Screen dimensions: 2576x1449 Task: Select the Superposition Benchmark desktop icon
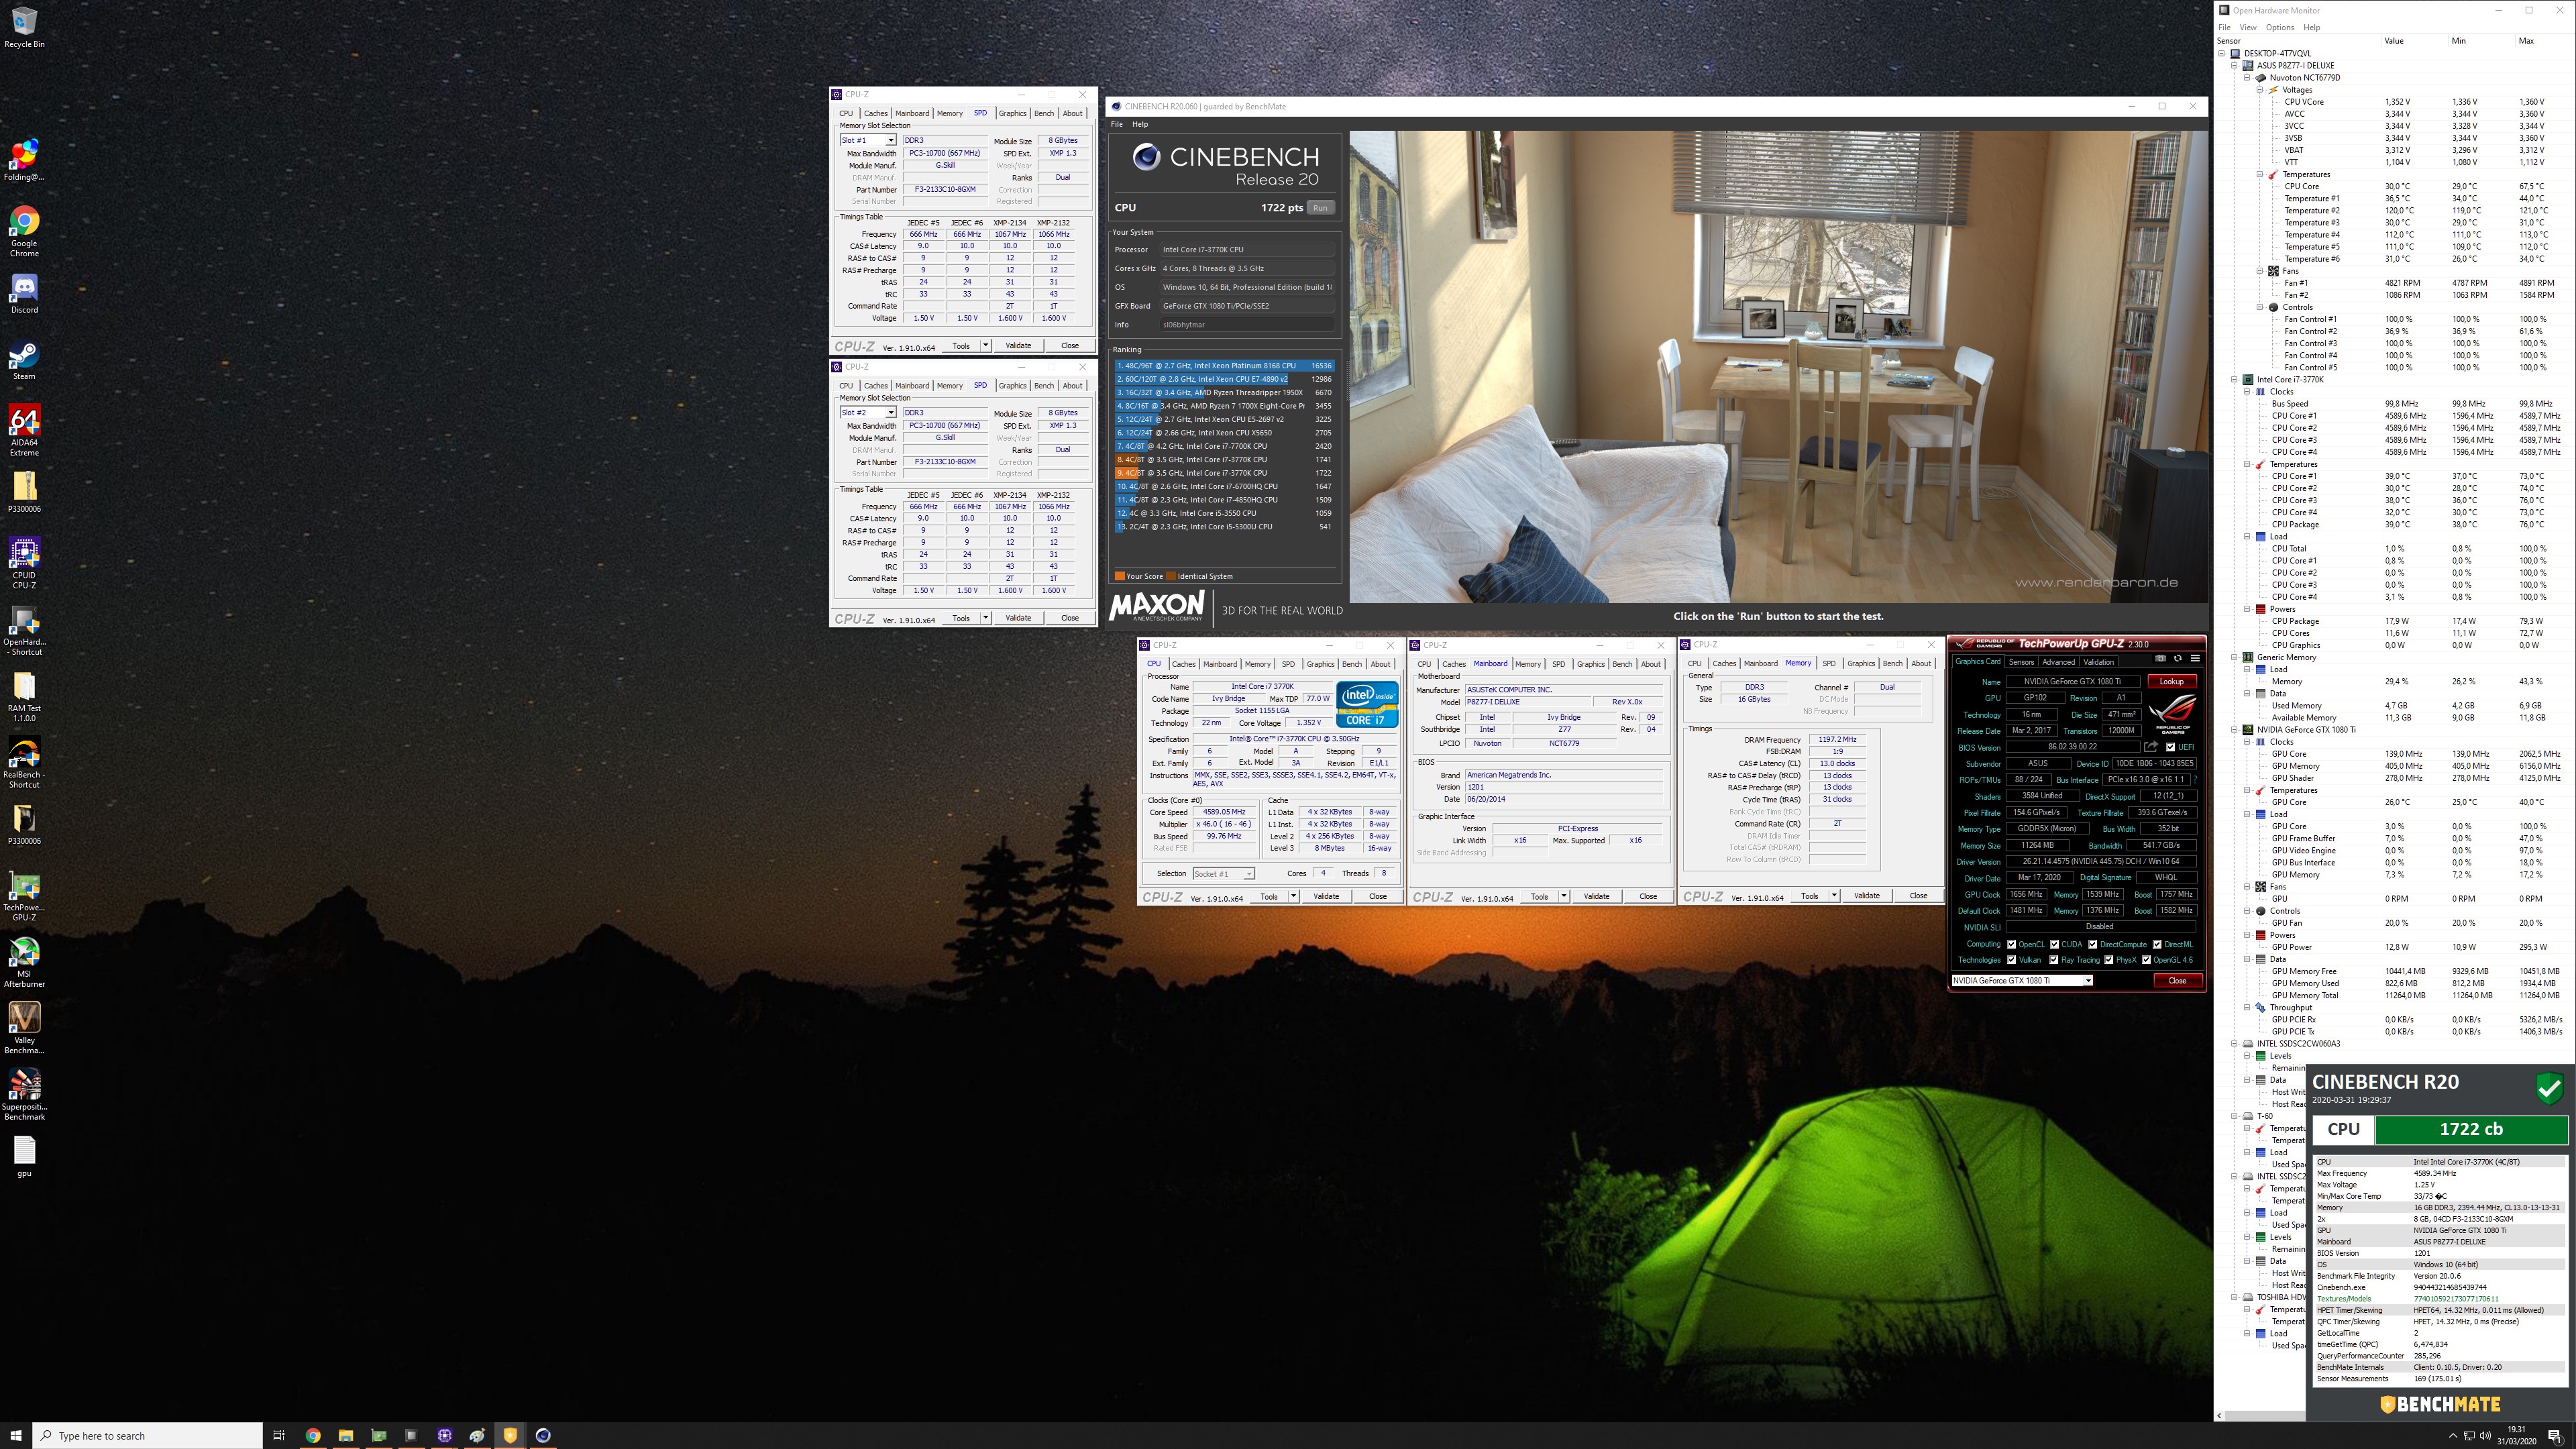coord(24,1095)
